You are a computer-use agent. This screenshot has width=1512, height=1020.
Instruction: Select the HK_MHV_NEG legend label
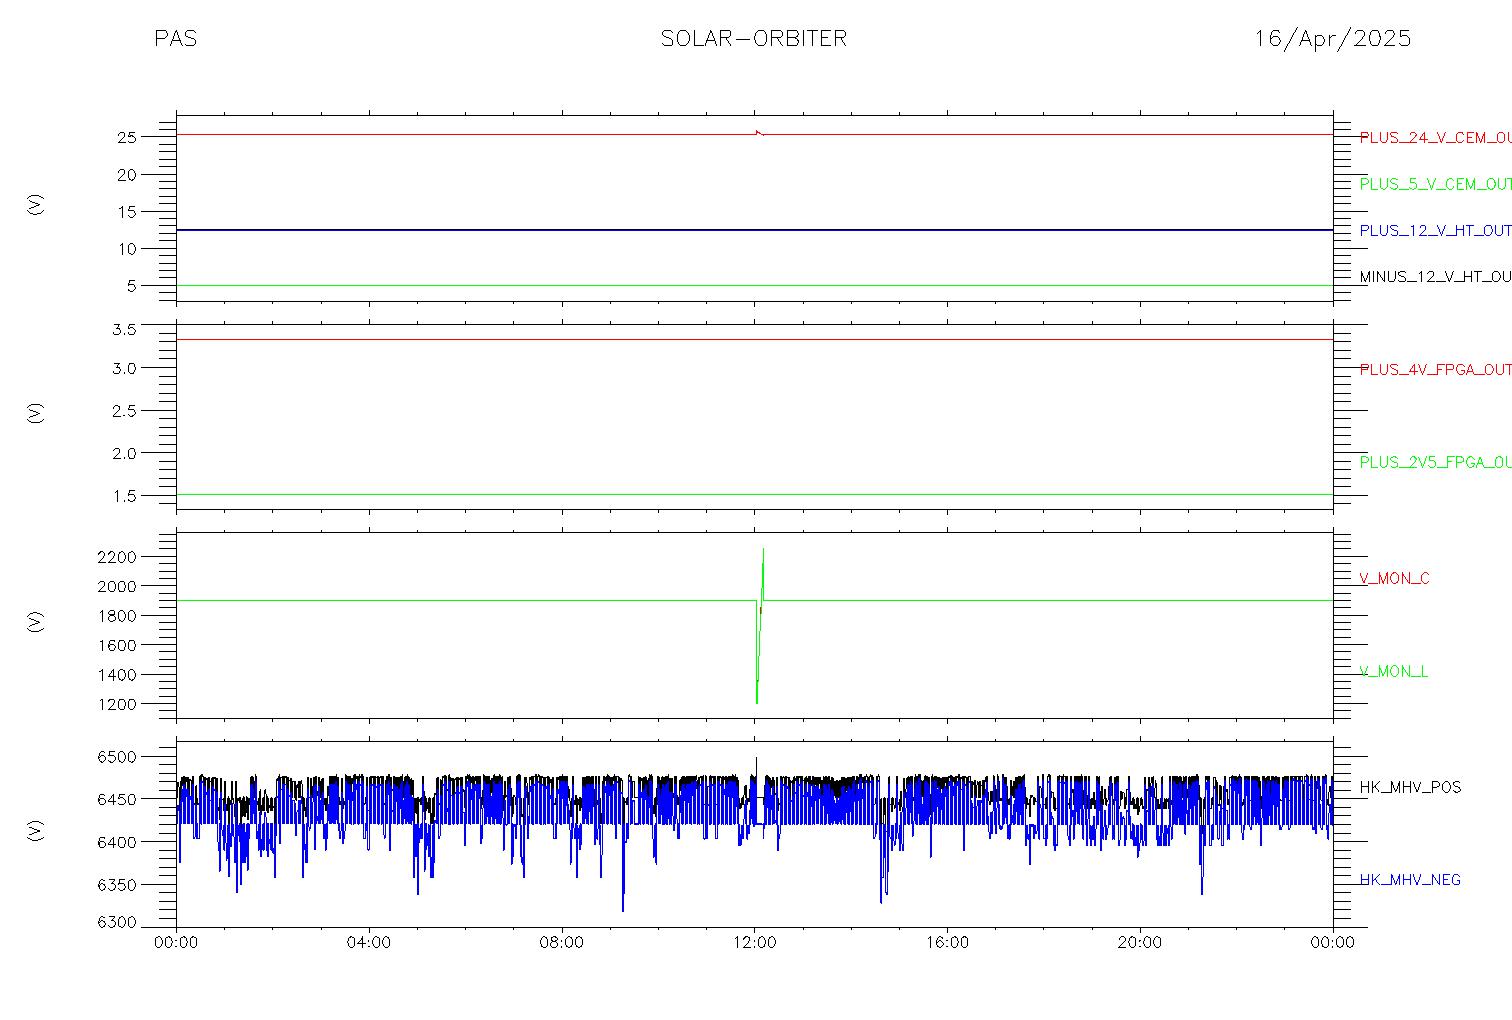coord(1410,880)
